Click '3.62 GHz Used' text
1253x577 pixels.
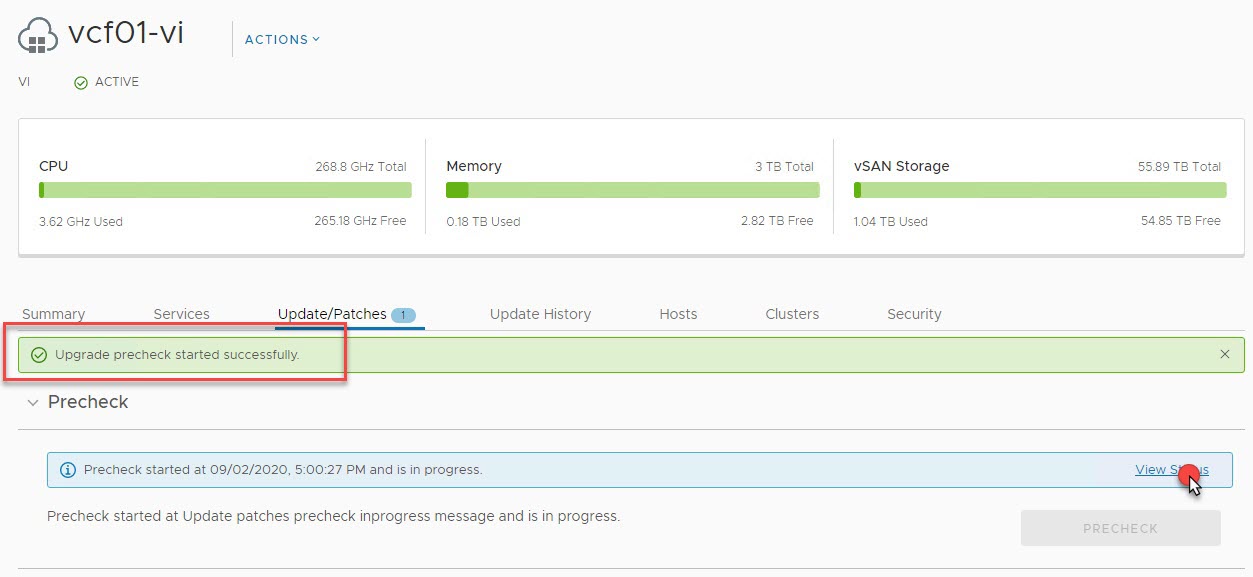(81, 221)
